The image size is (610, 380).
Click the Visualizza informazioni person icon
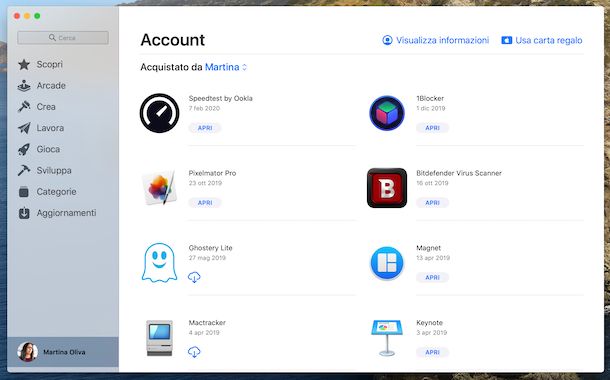(387, 40)
